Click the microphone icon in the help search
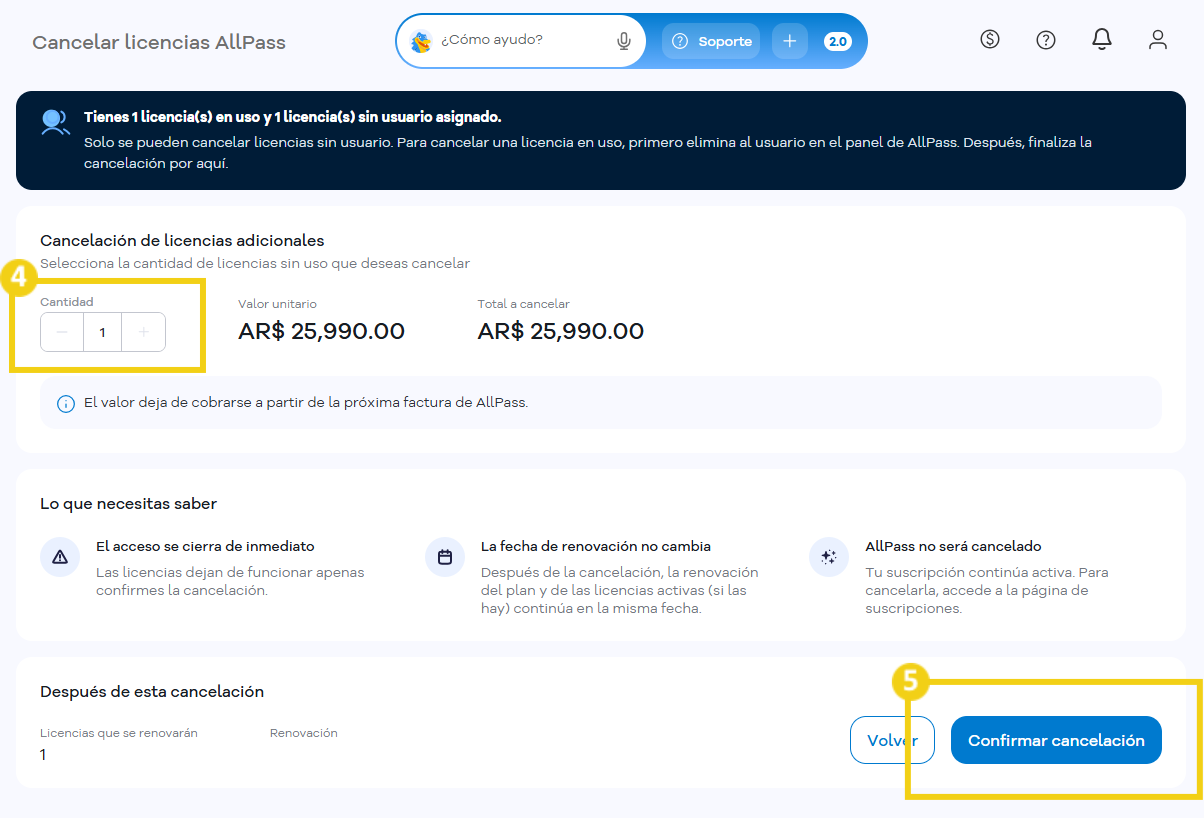 click(624, 41)
